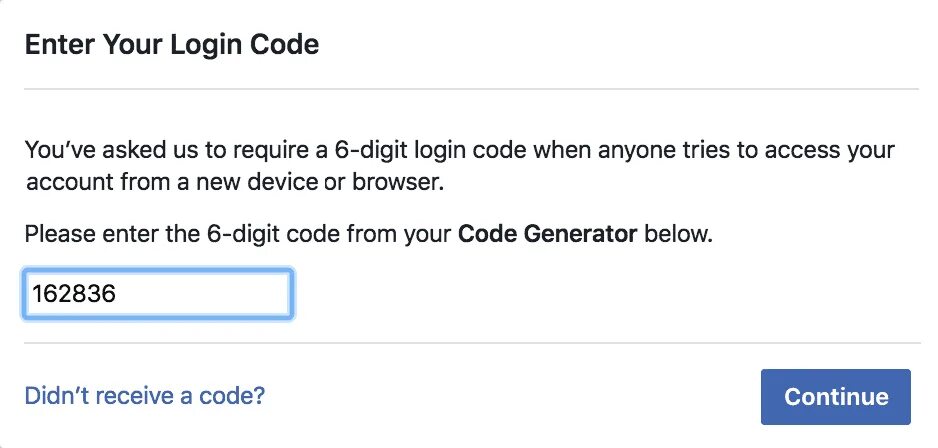Viewport: 938px width, 448px height.
Task: Proceed by clicking the blue Continue button
Action: (836, 397)
